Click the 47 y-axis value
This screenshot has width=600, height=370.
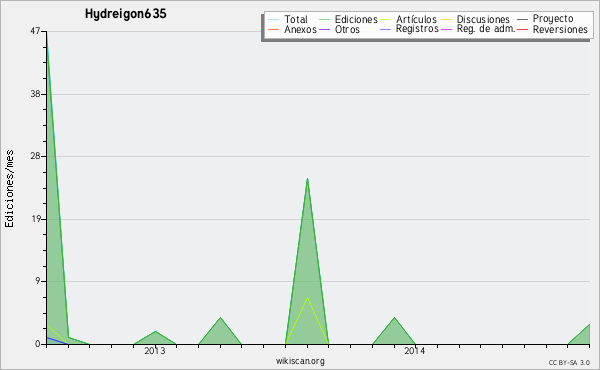click(x=35, y=31)
